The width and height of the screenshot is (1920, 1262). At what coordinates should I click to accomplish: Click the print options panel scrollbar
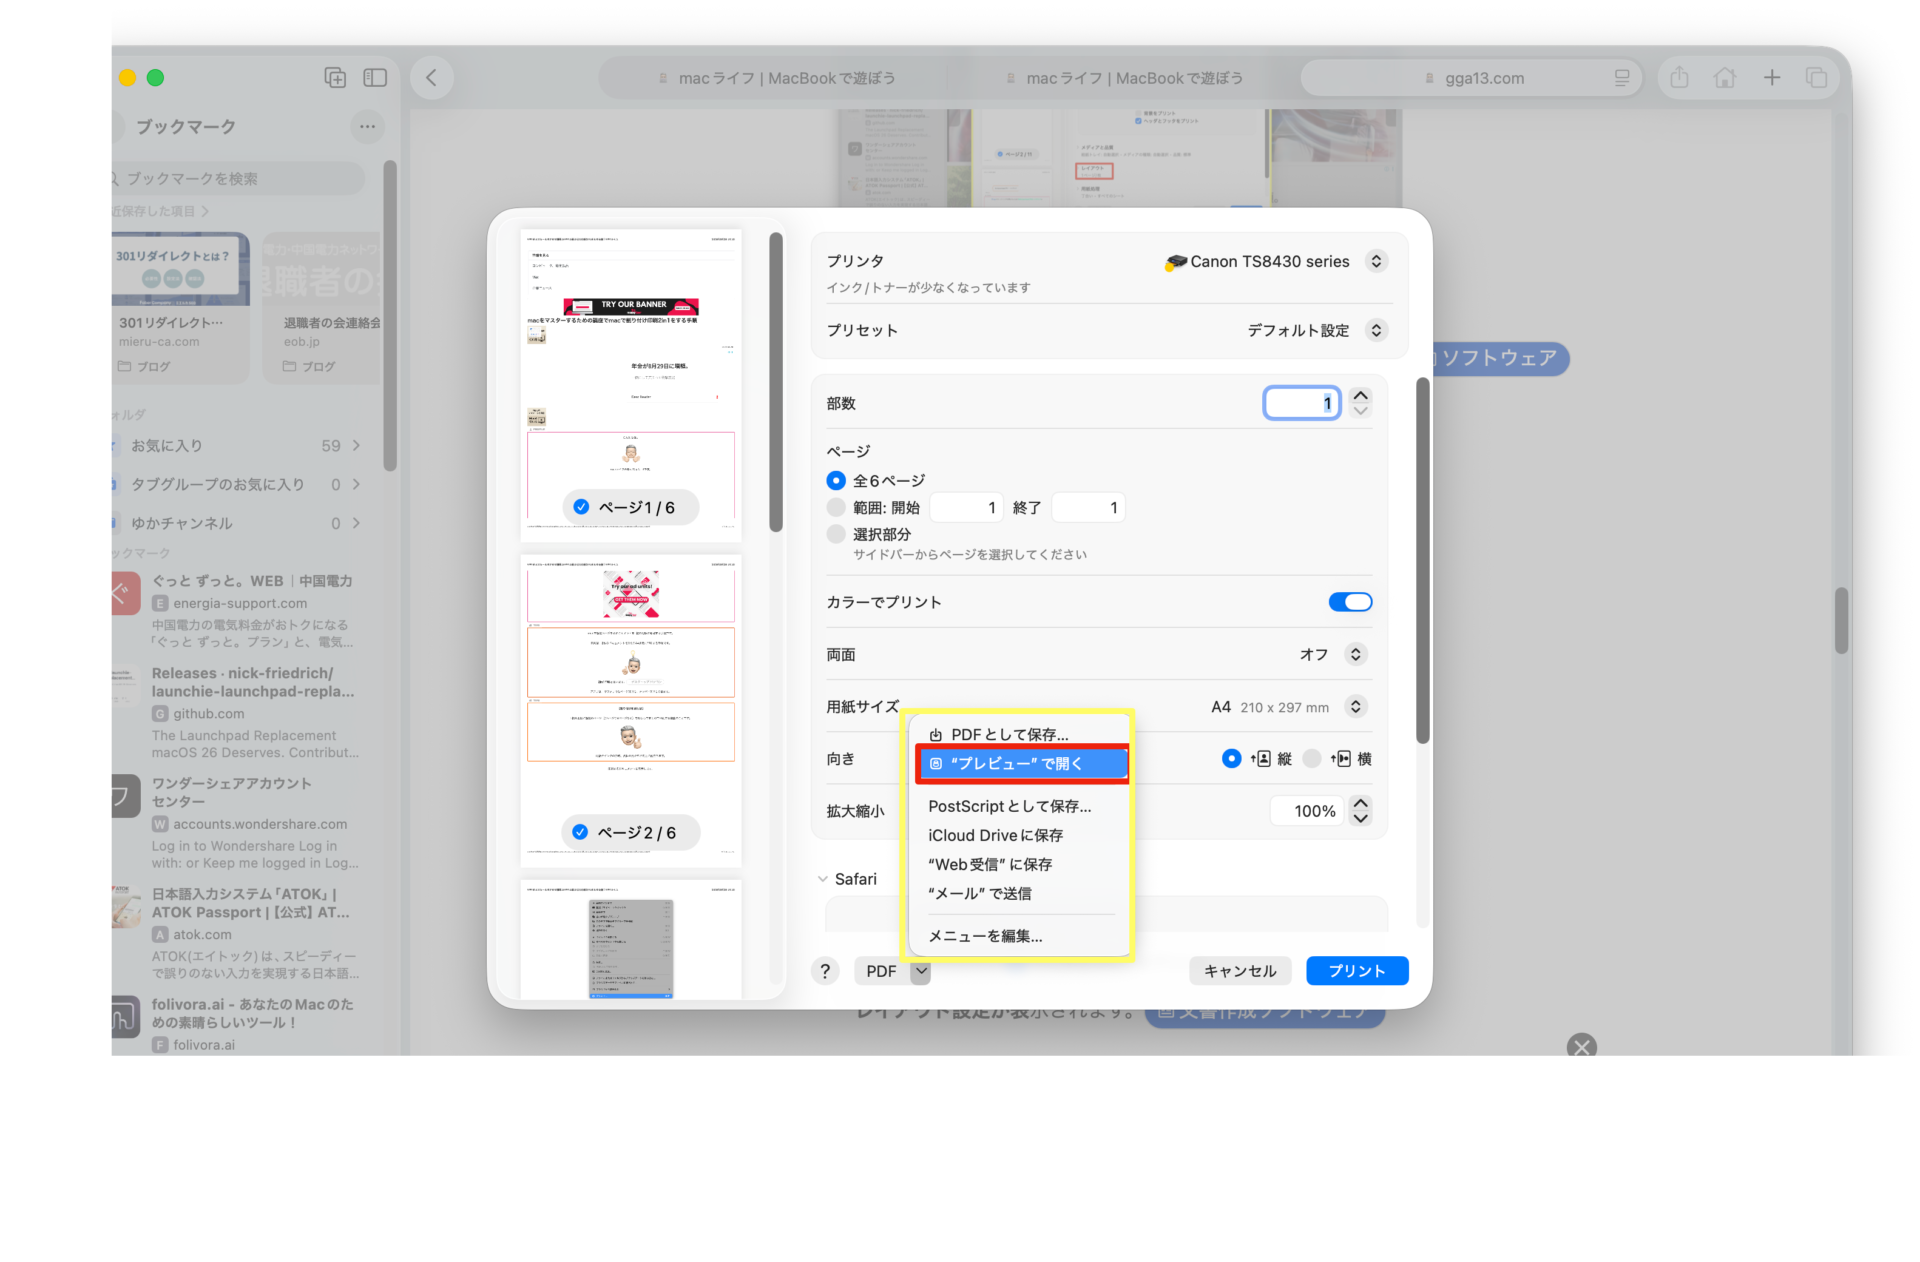[1422, 560]
